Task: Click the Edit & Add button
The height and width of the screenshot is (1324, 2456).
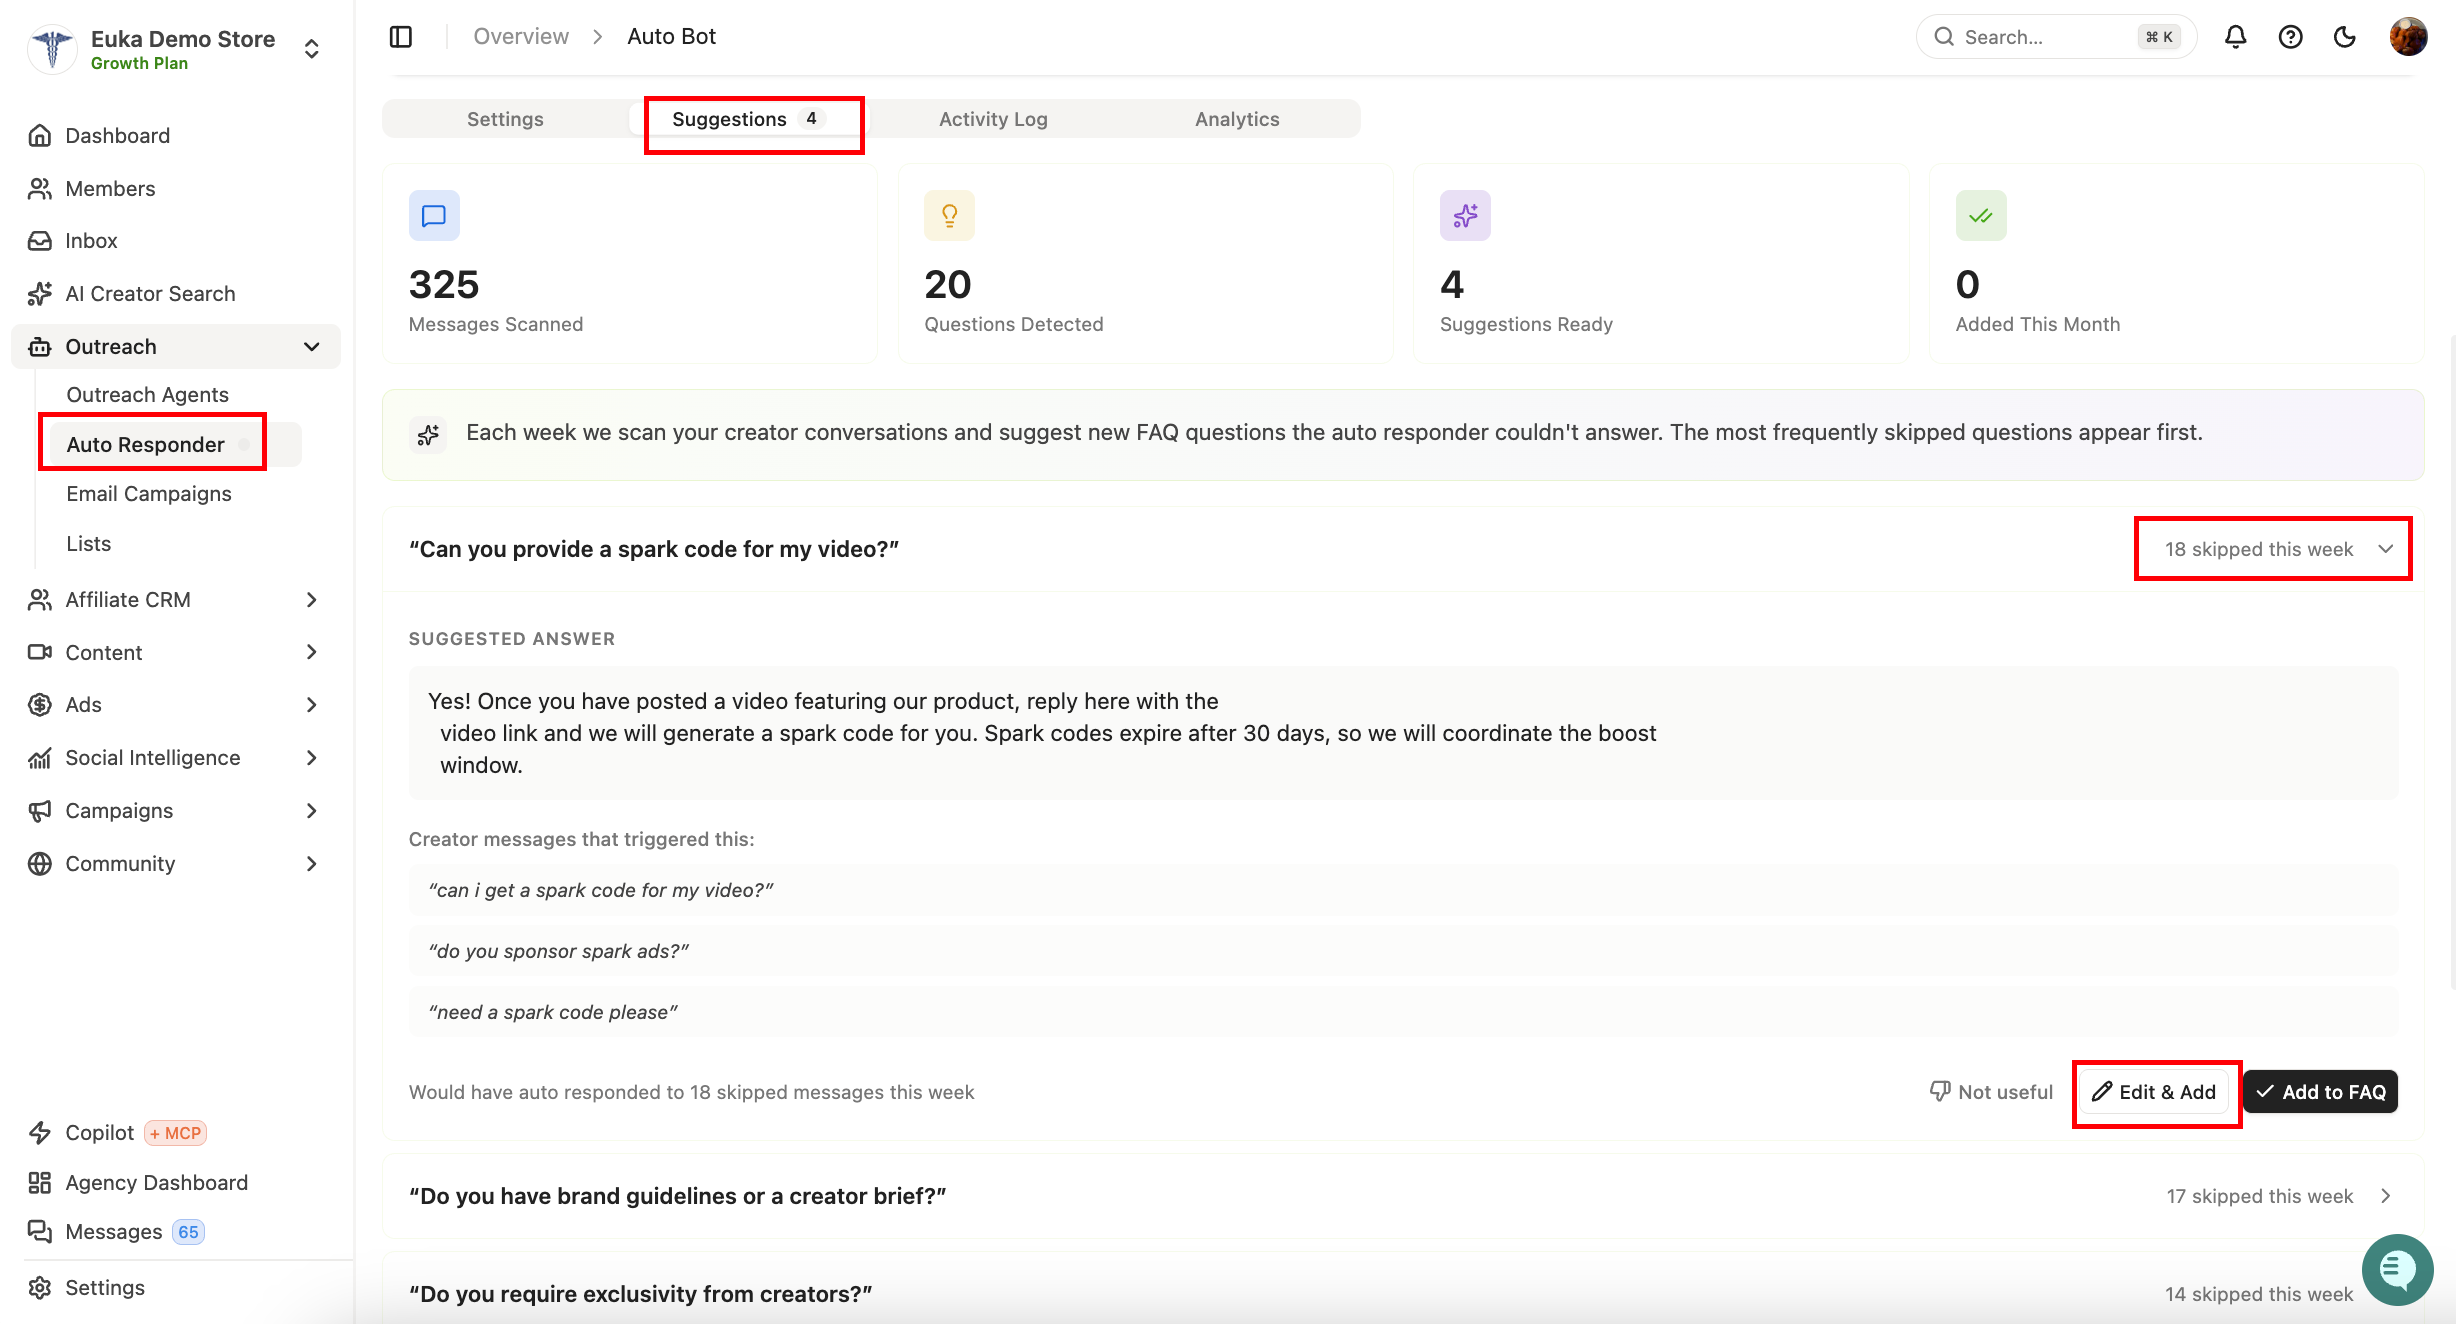Action: 2155,1091
